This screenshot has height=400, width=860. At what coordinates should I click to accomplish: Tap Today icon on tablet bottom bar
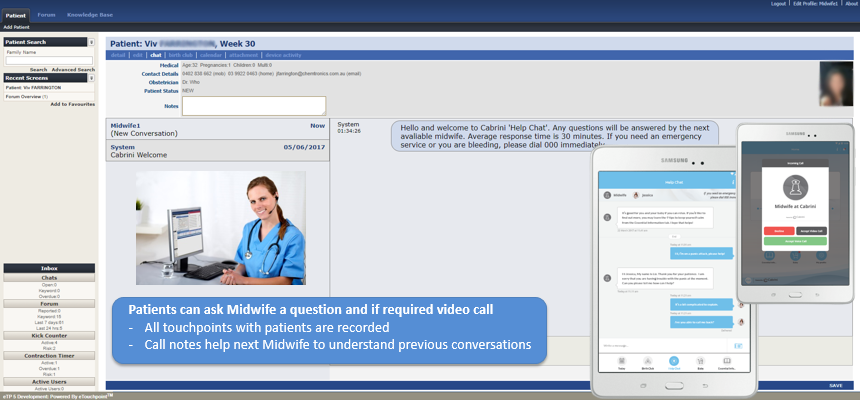coord(621,363)
